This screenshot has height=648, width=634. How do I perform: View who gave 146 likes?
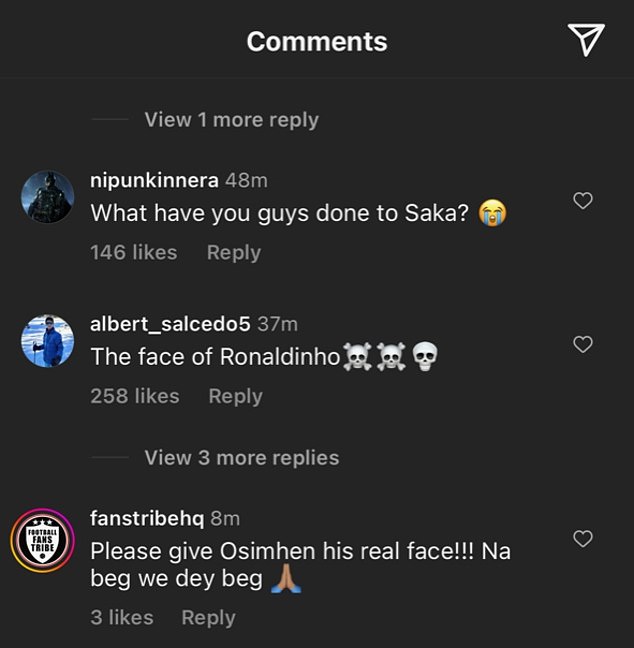(134, 253)
